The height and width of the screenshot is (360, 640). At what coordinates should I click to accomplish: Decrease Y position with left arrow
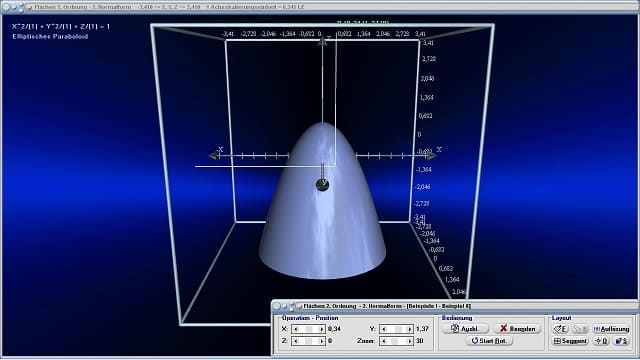[383, 329]
